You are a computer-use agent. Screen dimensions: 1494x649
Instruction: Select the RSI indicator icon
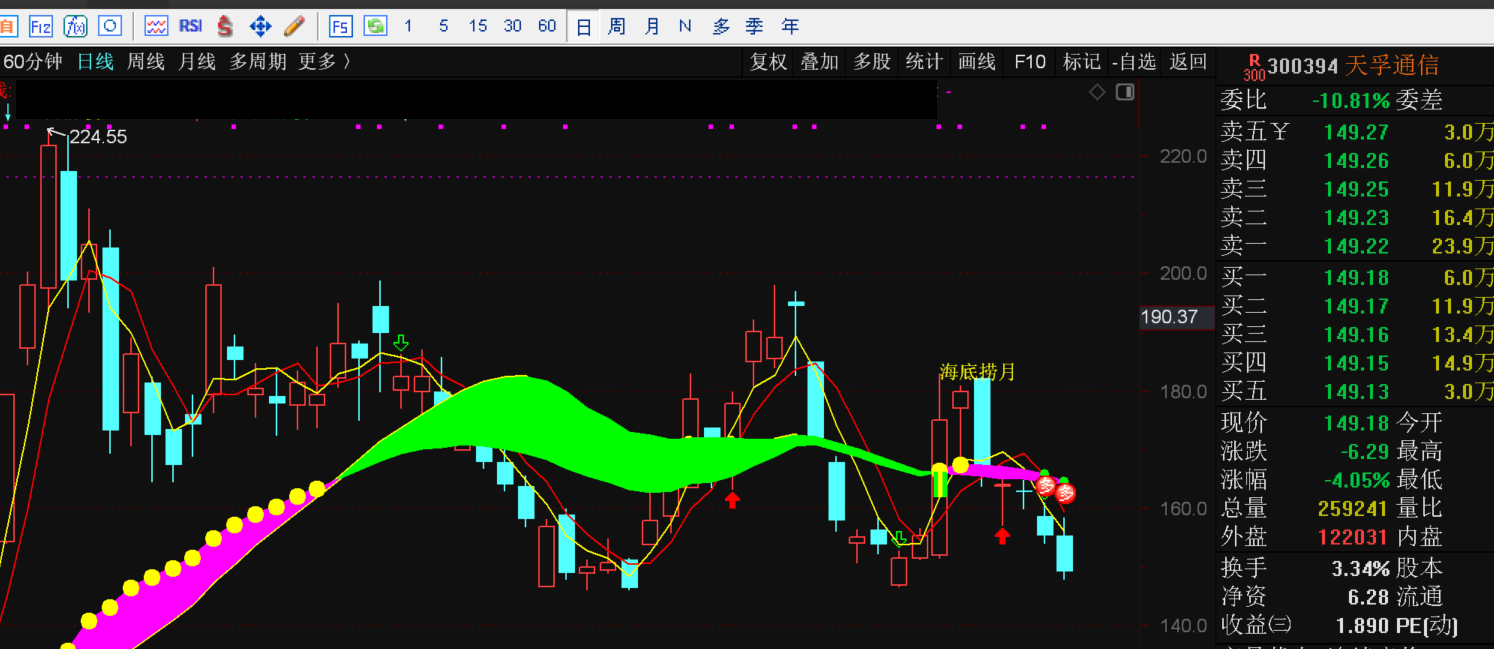[x=190, y=26]
